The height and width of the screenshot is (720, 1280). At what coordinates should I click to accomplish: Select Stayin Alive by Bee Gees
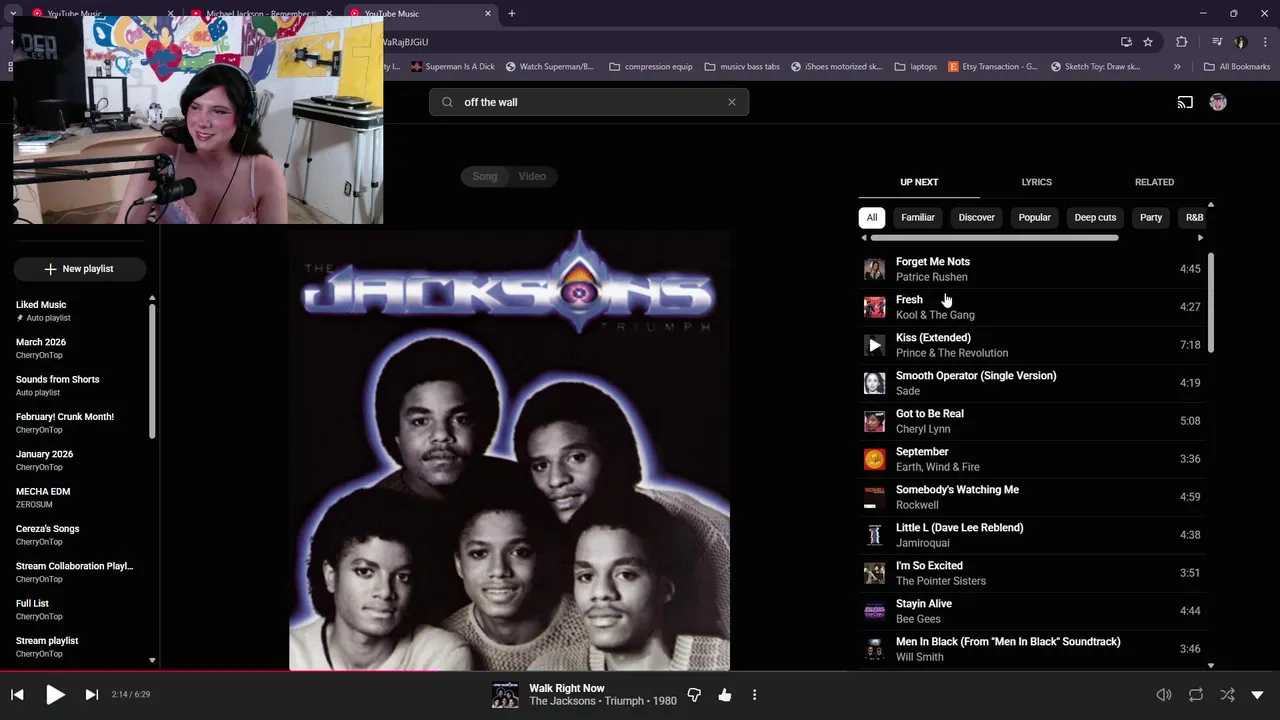click(x=1032, y=611)
